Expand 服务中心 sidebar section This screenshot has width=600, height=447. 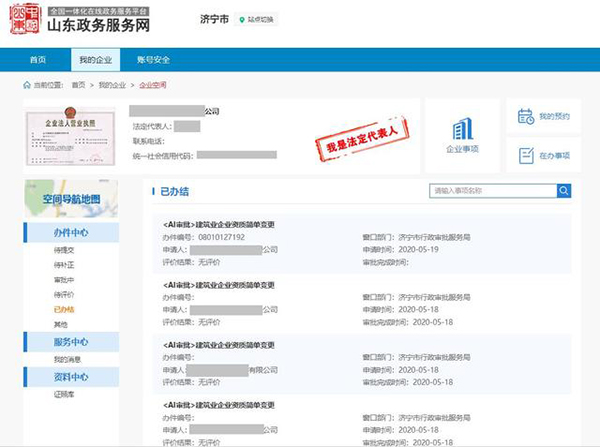pyautogui.click(x=71, y=342)
